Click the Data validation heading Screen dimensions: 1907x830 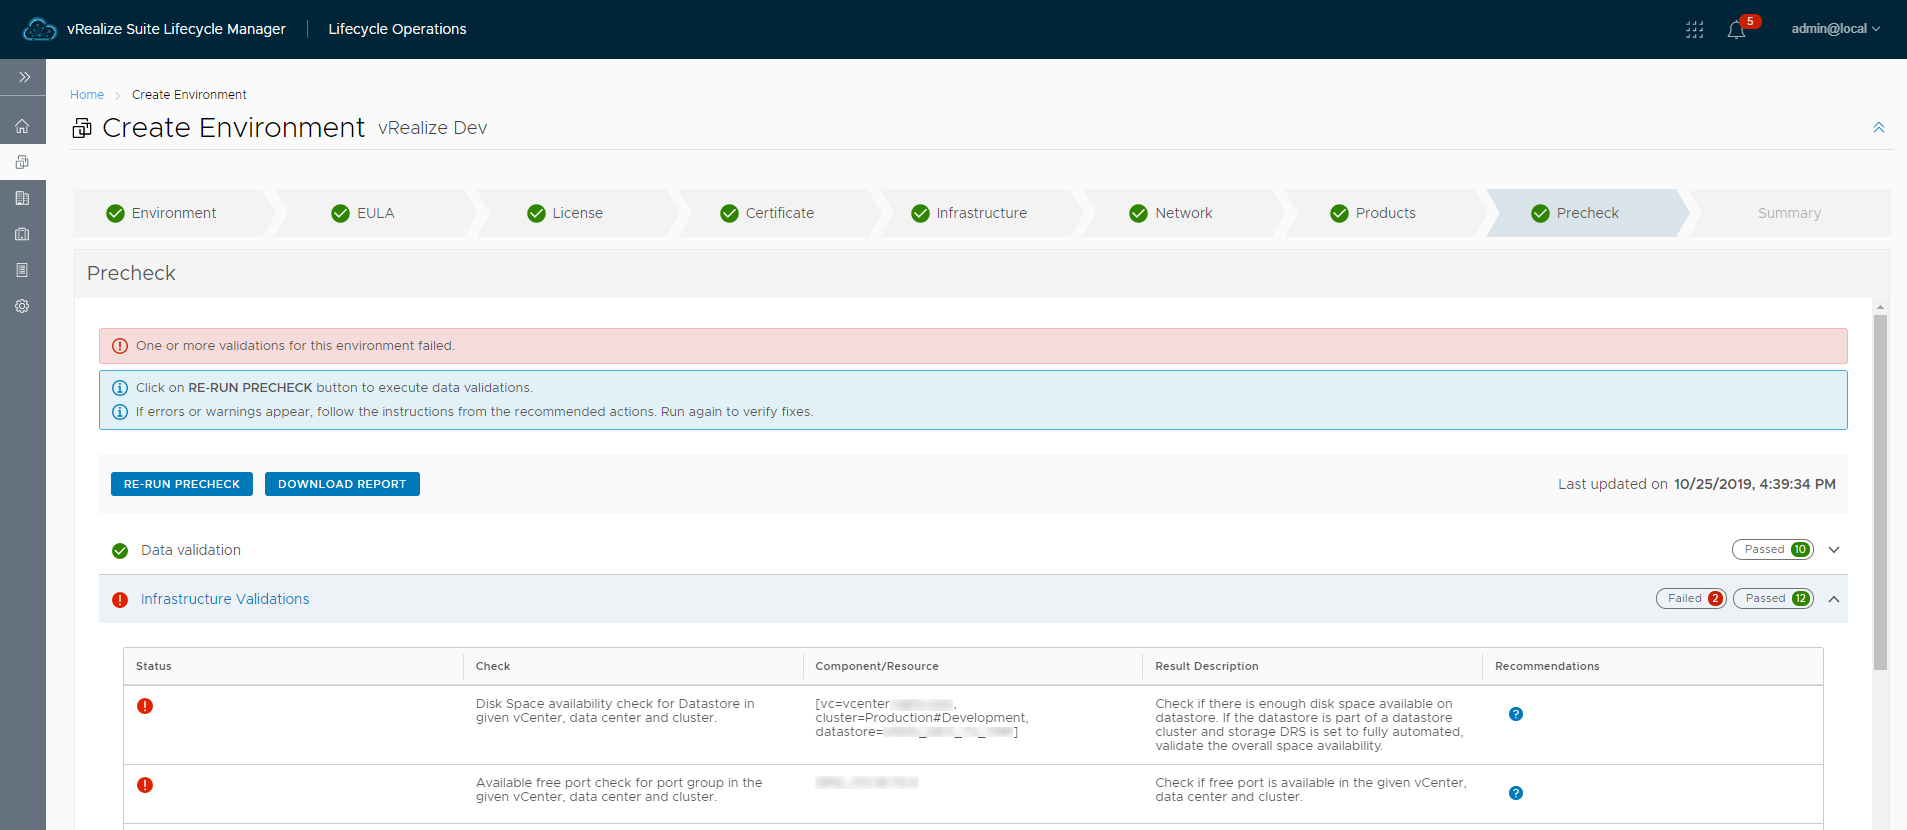tap(191, 550)
